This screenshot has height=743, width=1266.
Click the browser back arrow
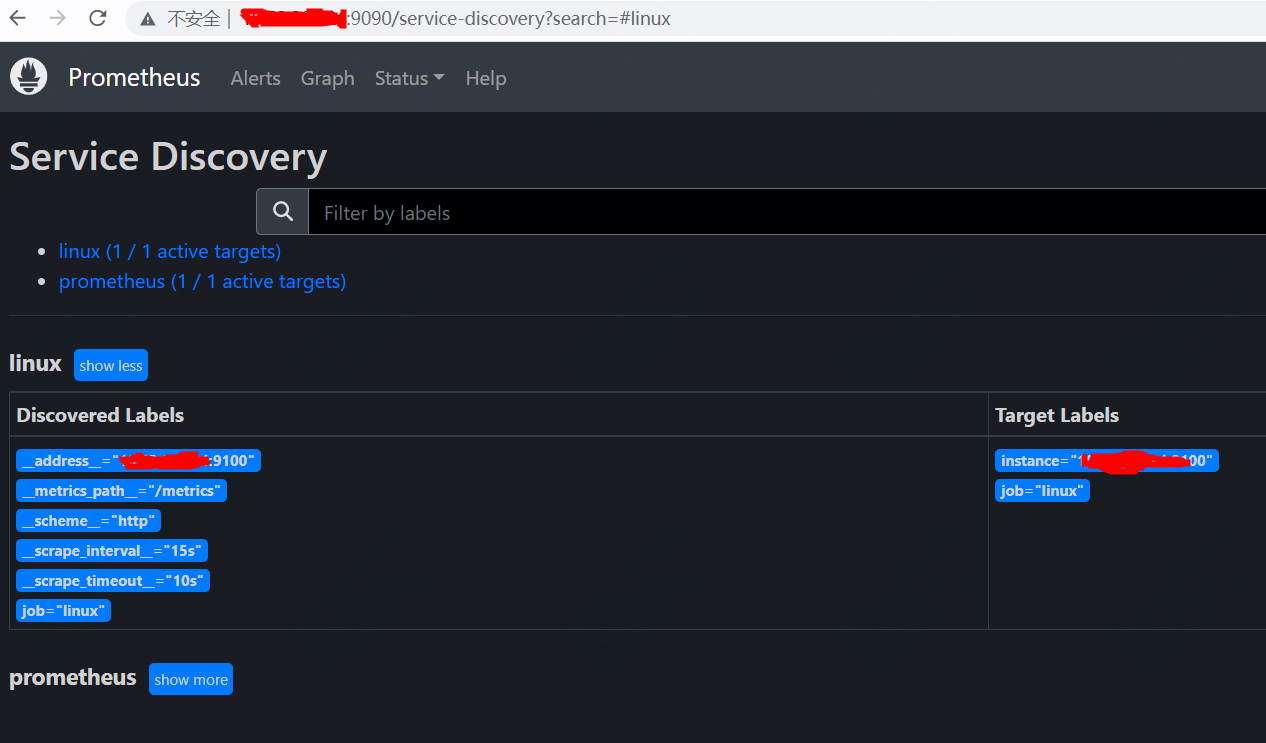click(x=15, y=18)
